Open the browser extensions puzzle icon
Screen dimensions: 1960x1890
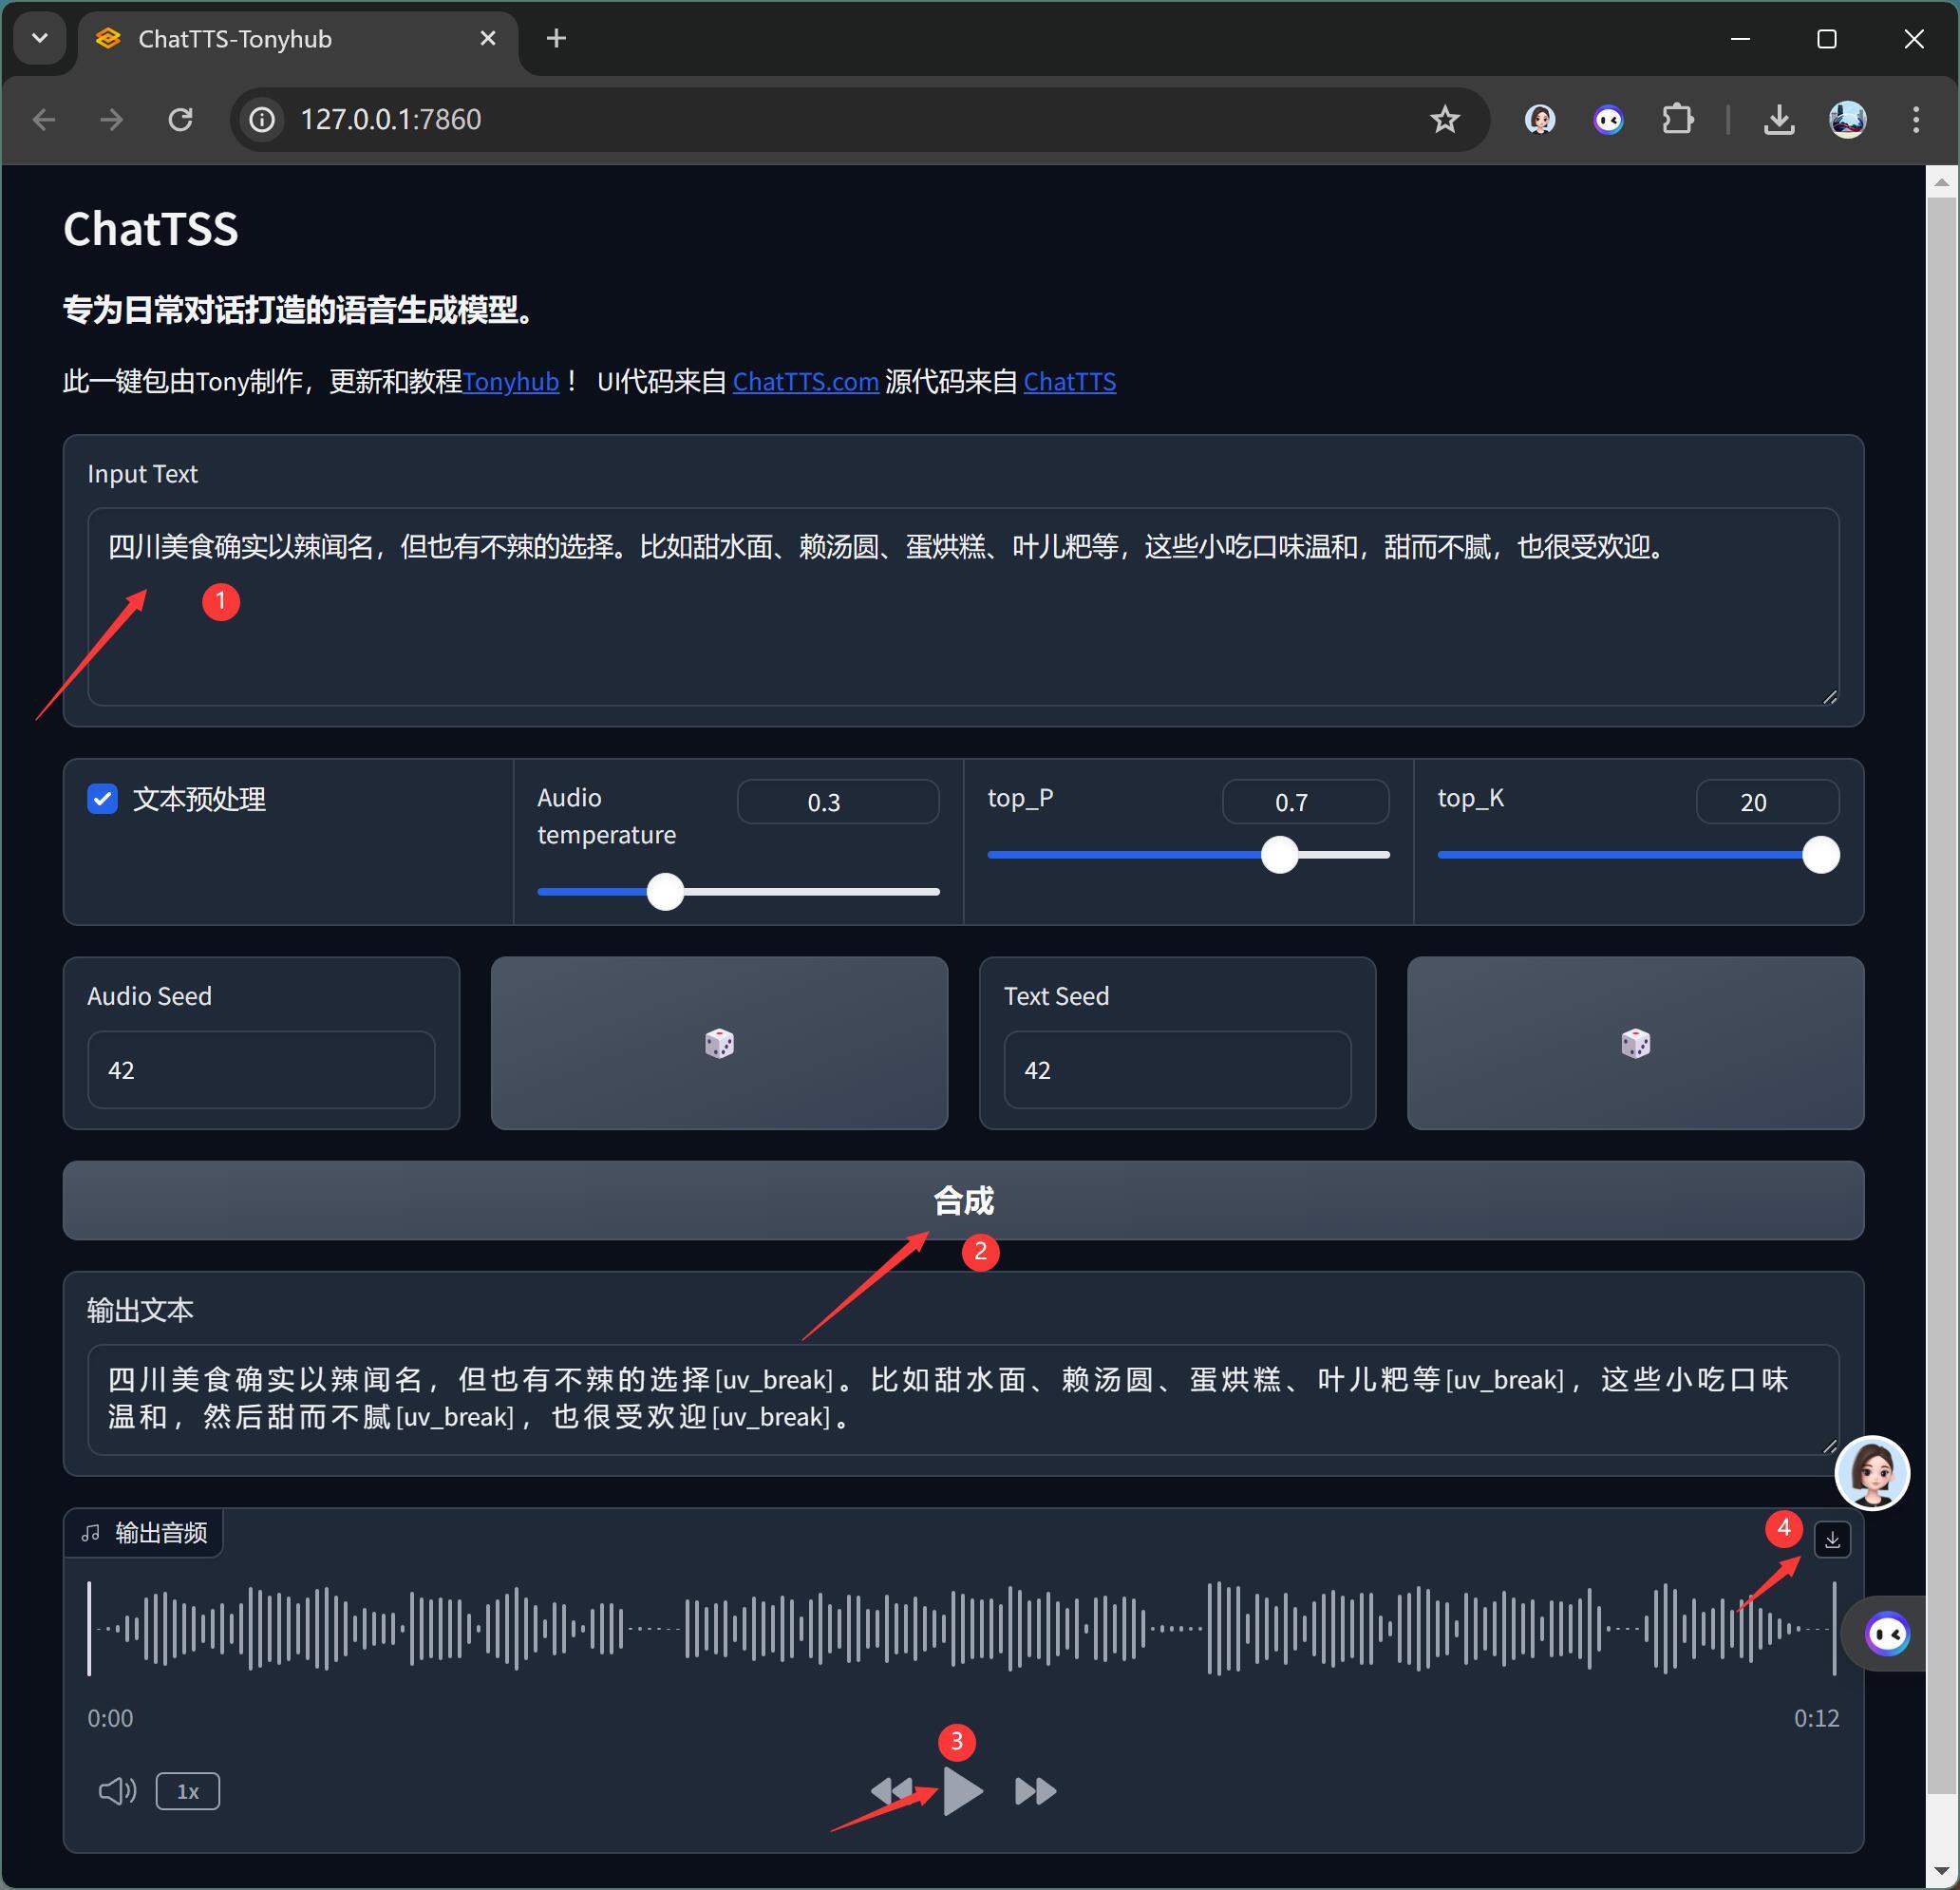point(1678,119)
